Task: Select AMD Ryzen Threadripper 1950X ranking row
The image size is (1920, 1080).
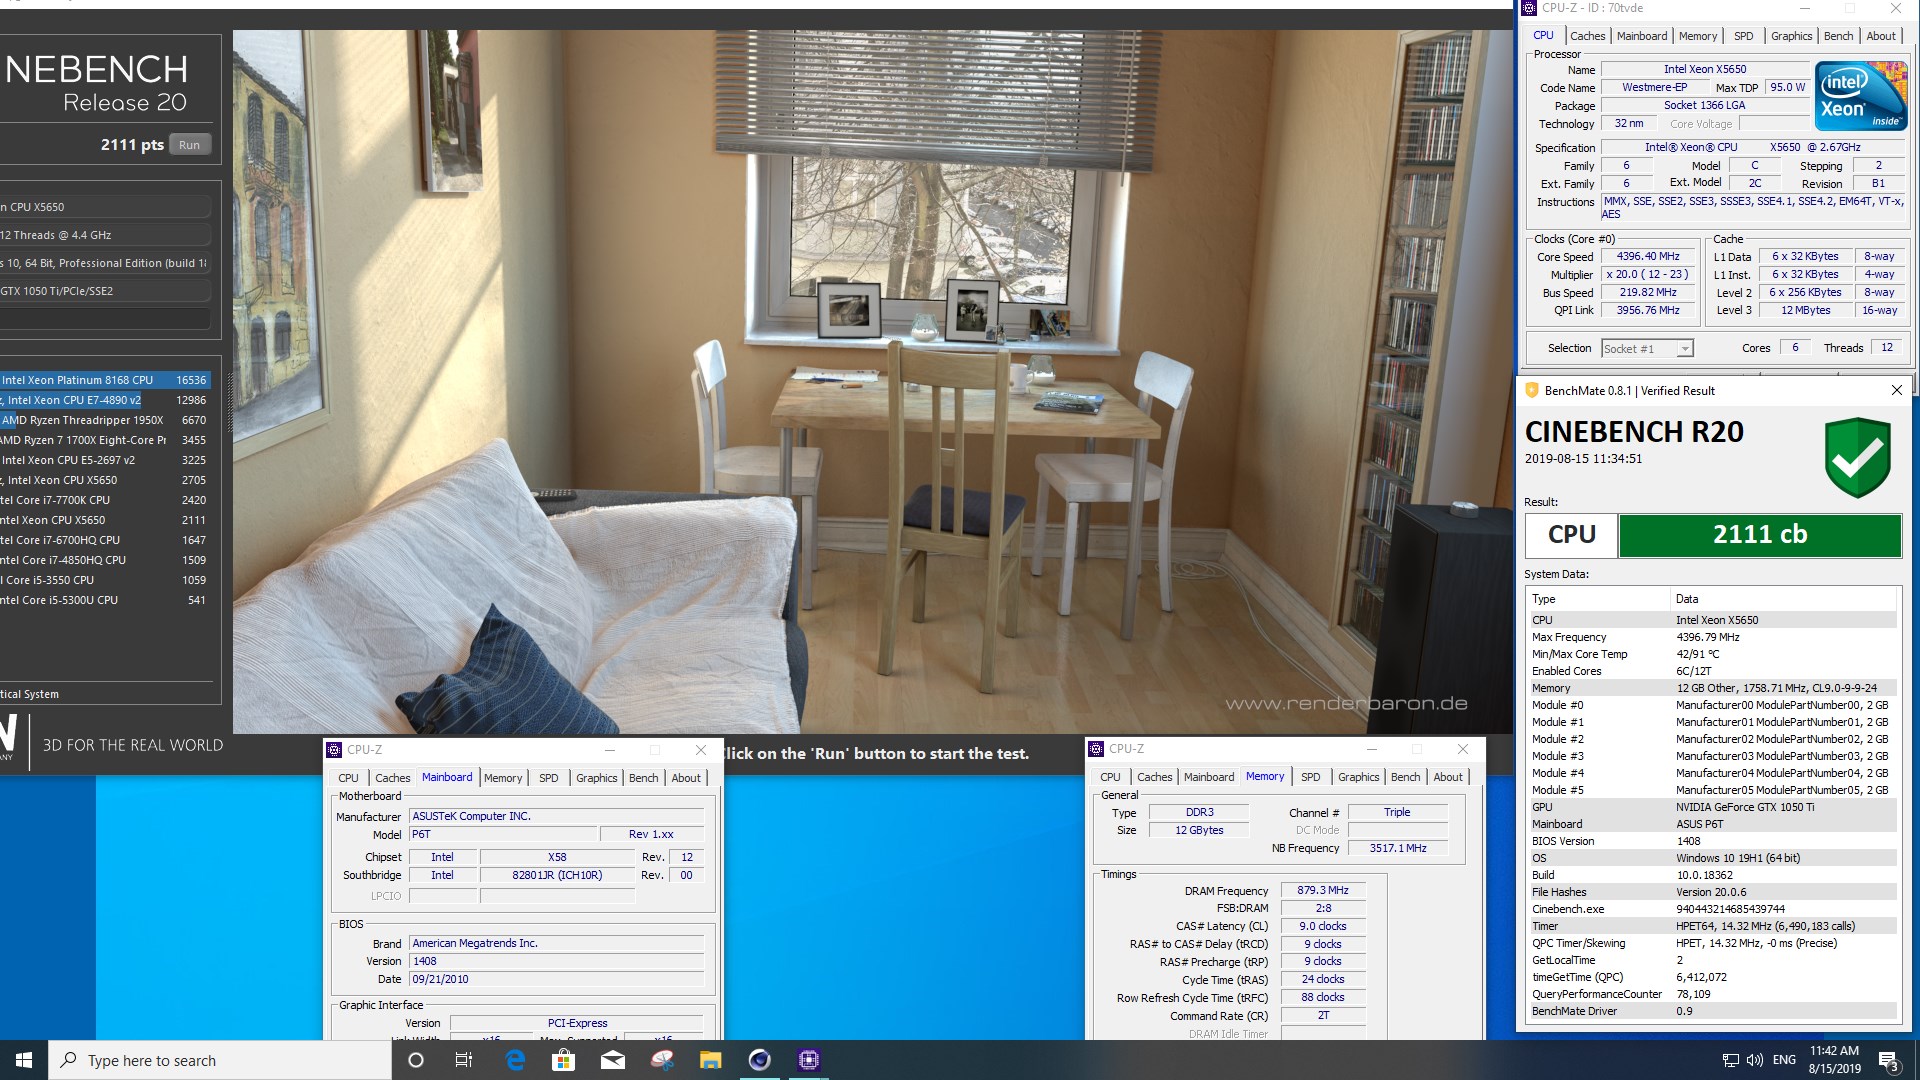Action: pyautogui.click(x=105, y=420)
